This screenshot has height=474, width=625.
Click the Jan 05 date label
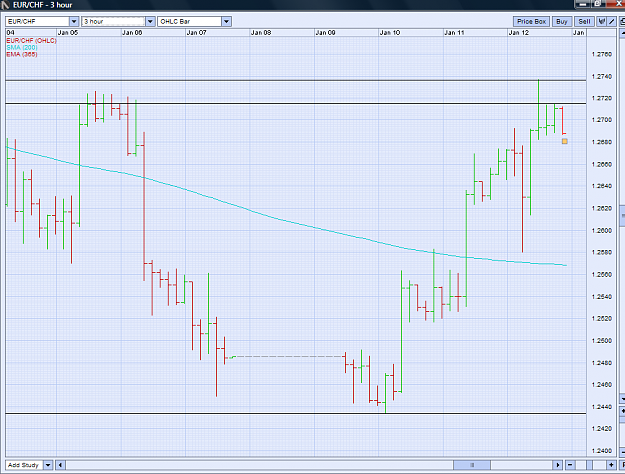[x=68, y=33]
